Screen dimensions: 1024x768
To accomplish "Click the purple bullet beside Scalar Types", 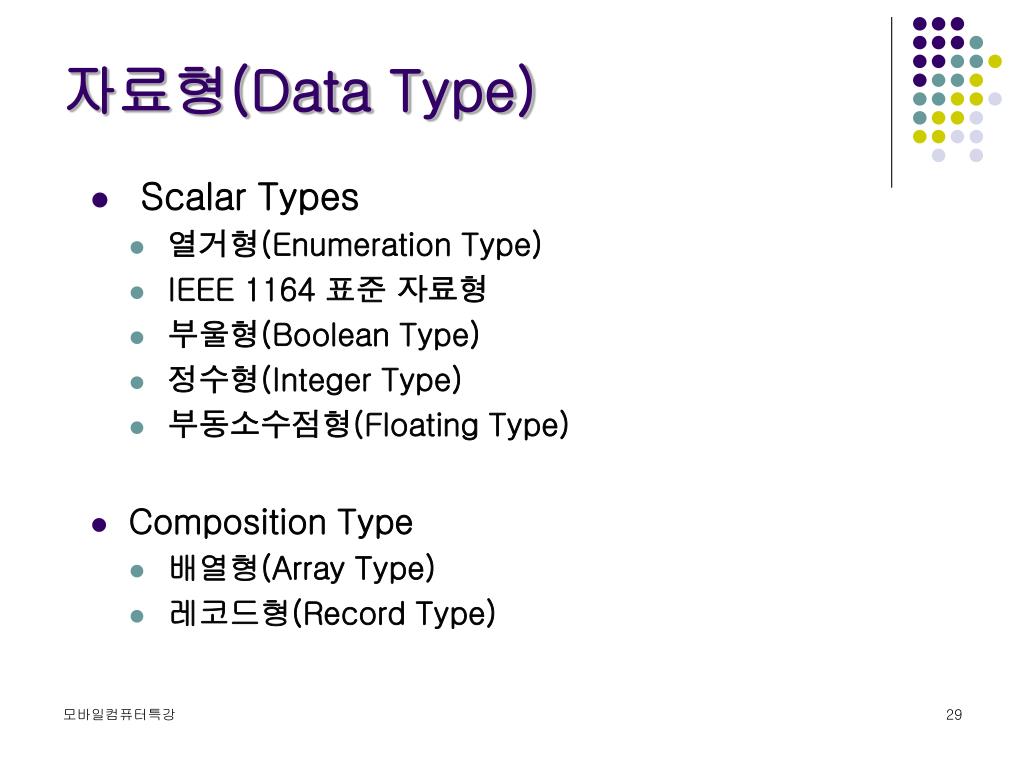I will [x=99, y=199].
